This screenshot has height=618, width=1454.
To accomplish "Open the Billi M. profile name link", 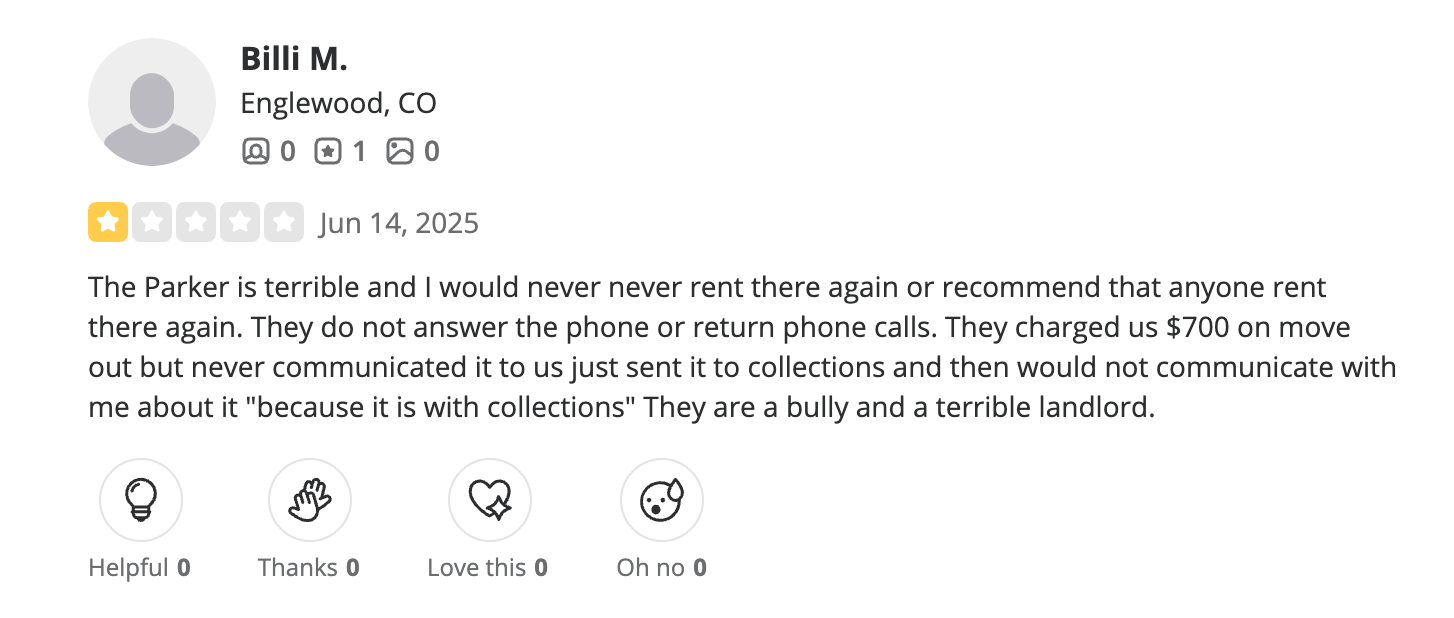I will point(294,59).
